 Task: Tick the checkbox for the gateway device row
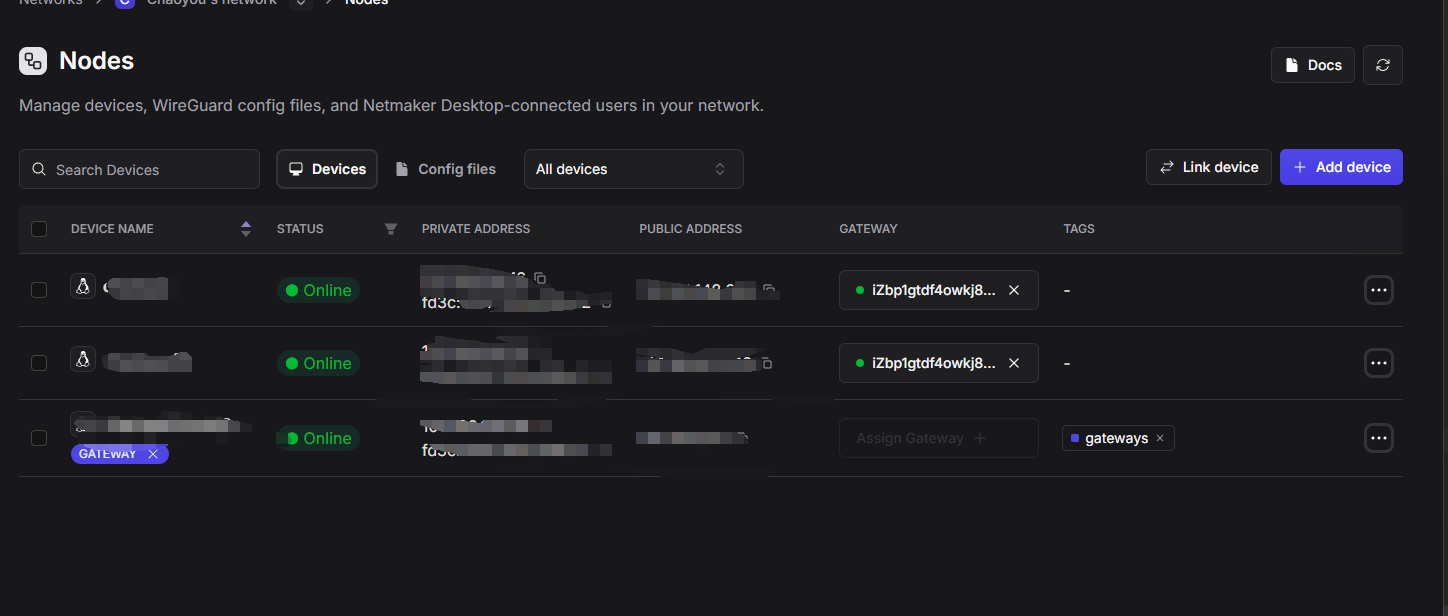[39, 438]
